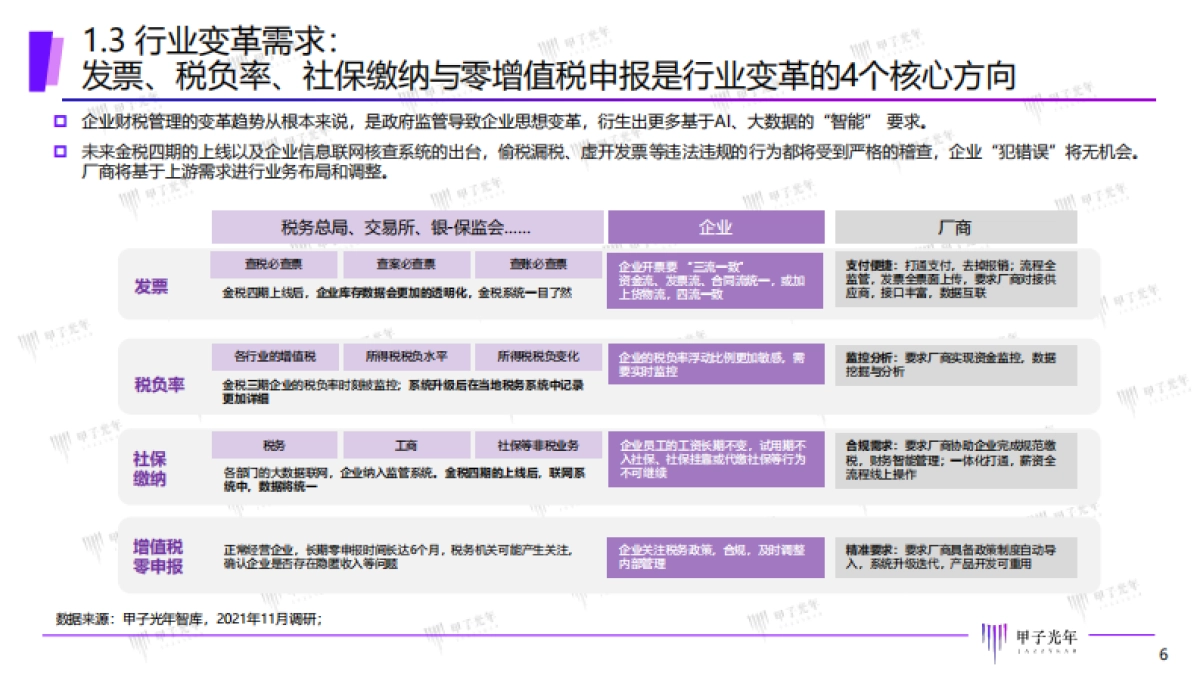Viewport: 1200px width, 675px height.
Task: Select the 税务总局、交易所、银-保监会 header
Action: (x=404, y=227)
